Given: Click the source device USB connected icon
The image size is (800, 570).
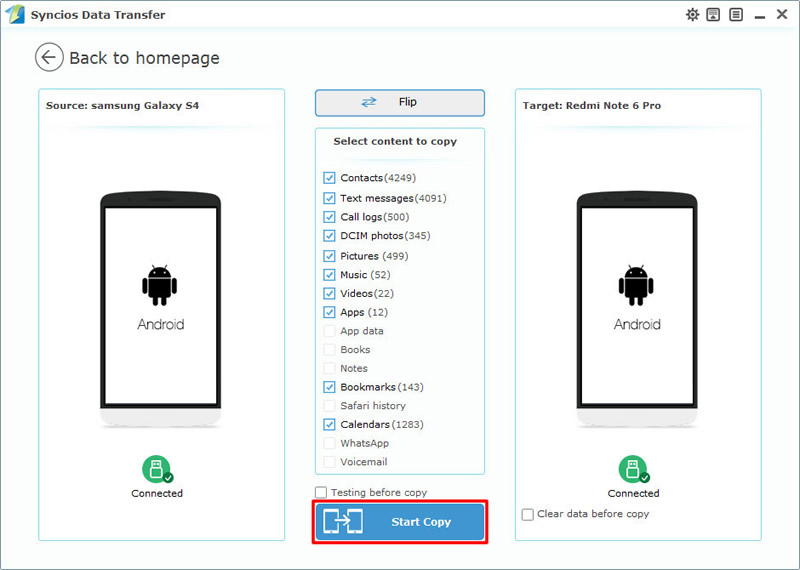Looking at the screenshot, I should pyautogui.click(x=157, y=469).
